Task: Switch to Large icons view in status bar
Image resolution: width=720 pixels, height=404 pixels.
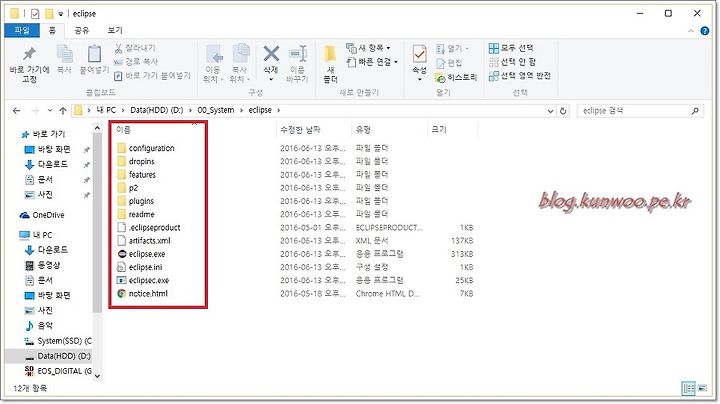Action: (x=703, y=388)
